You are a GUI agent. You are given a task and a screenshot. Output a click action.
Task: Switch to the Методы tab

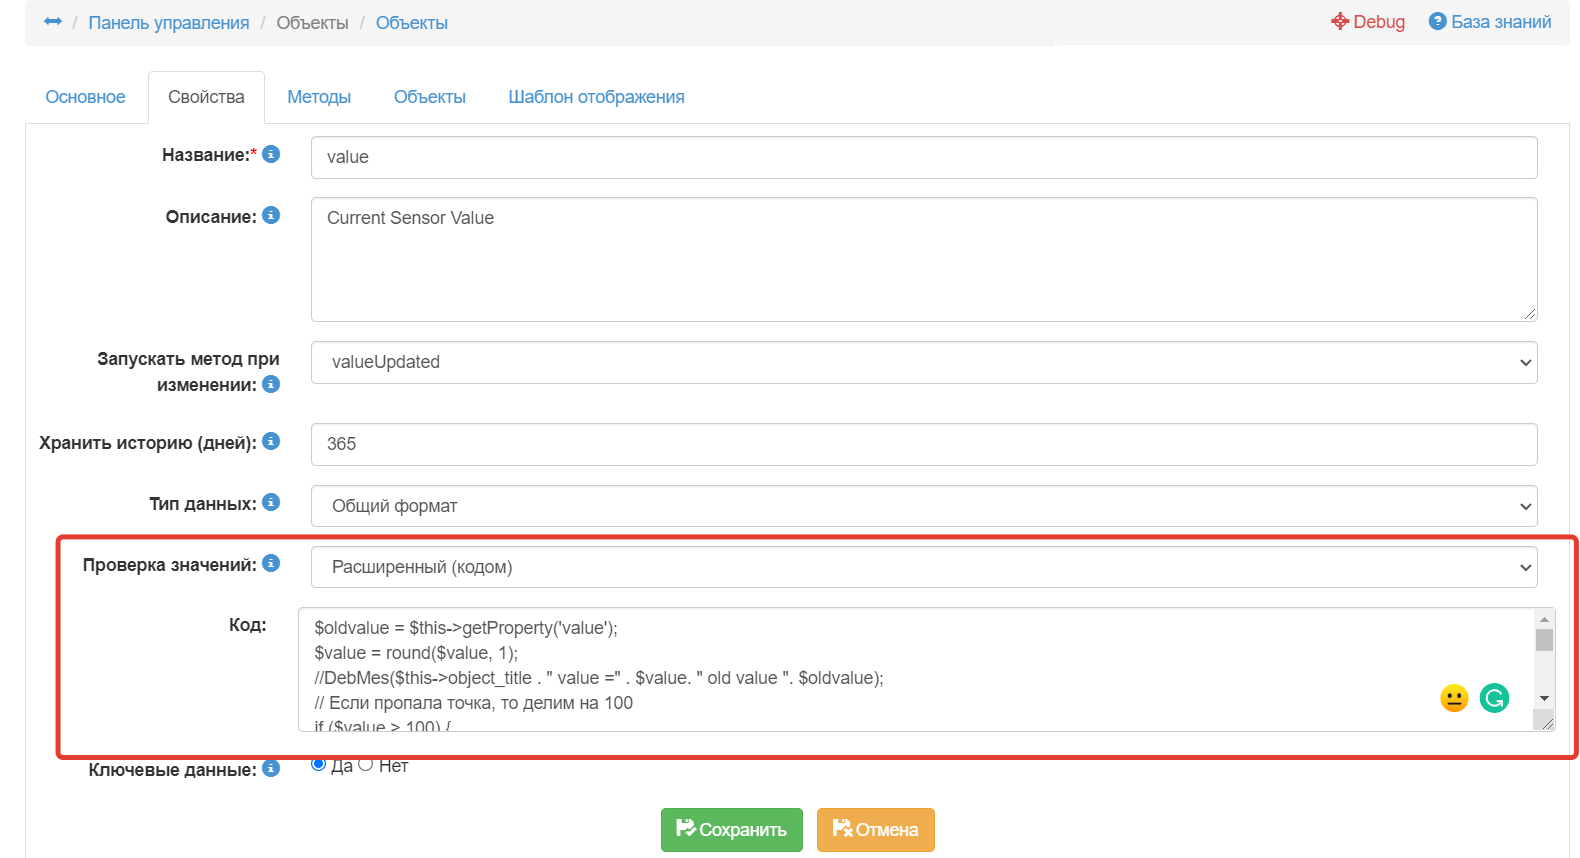[x=319, y=97]
